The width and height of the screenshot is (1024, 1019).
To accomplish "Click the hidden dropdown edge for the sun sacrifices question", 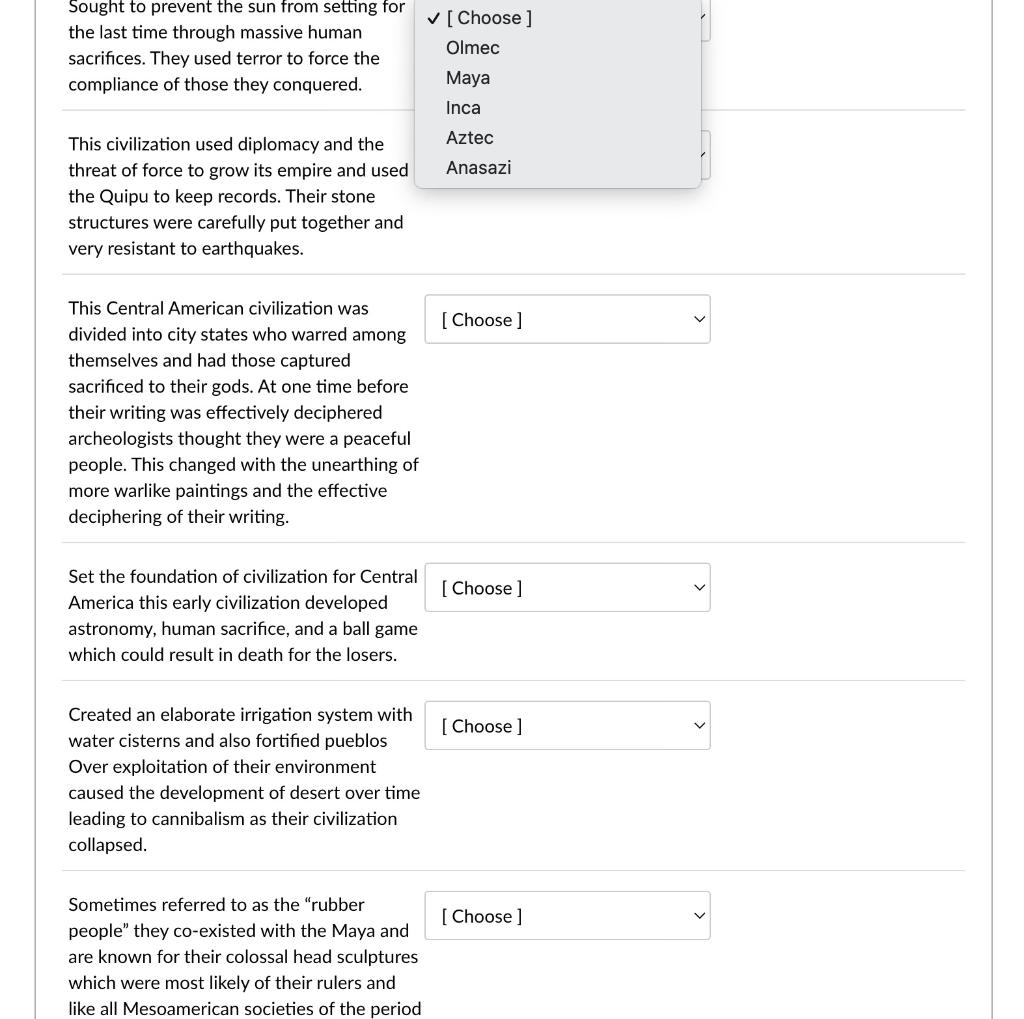I will pos(706,20).
